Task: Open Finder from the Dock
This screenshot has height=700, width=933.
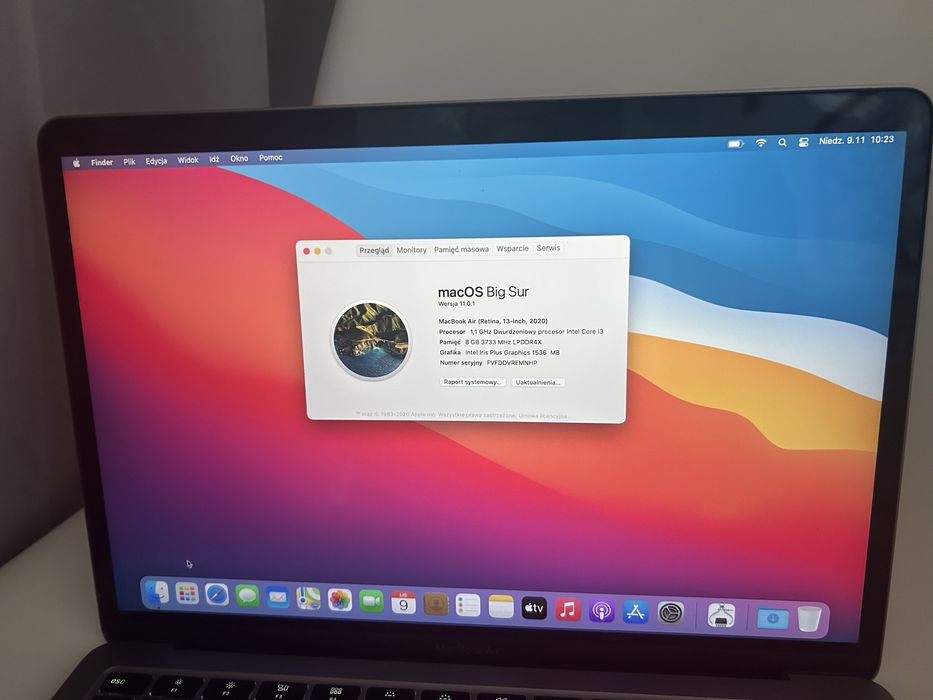Action: tap(156, 592)
